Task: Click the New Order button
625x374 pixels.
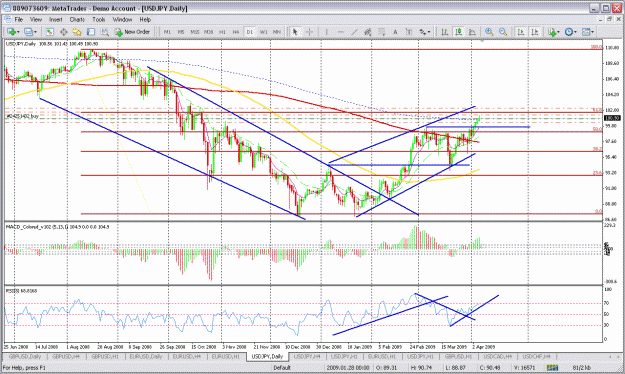Action: click(132, 32)
